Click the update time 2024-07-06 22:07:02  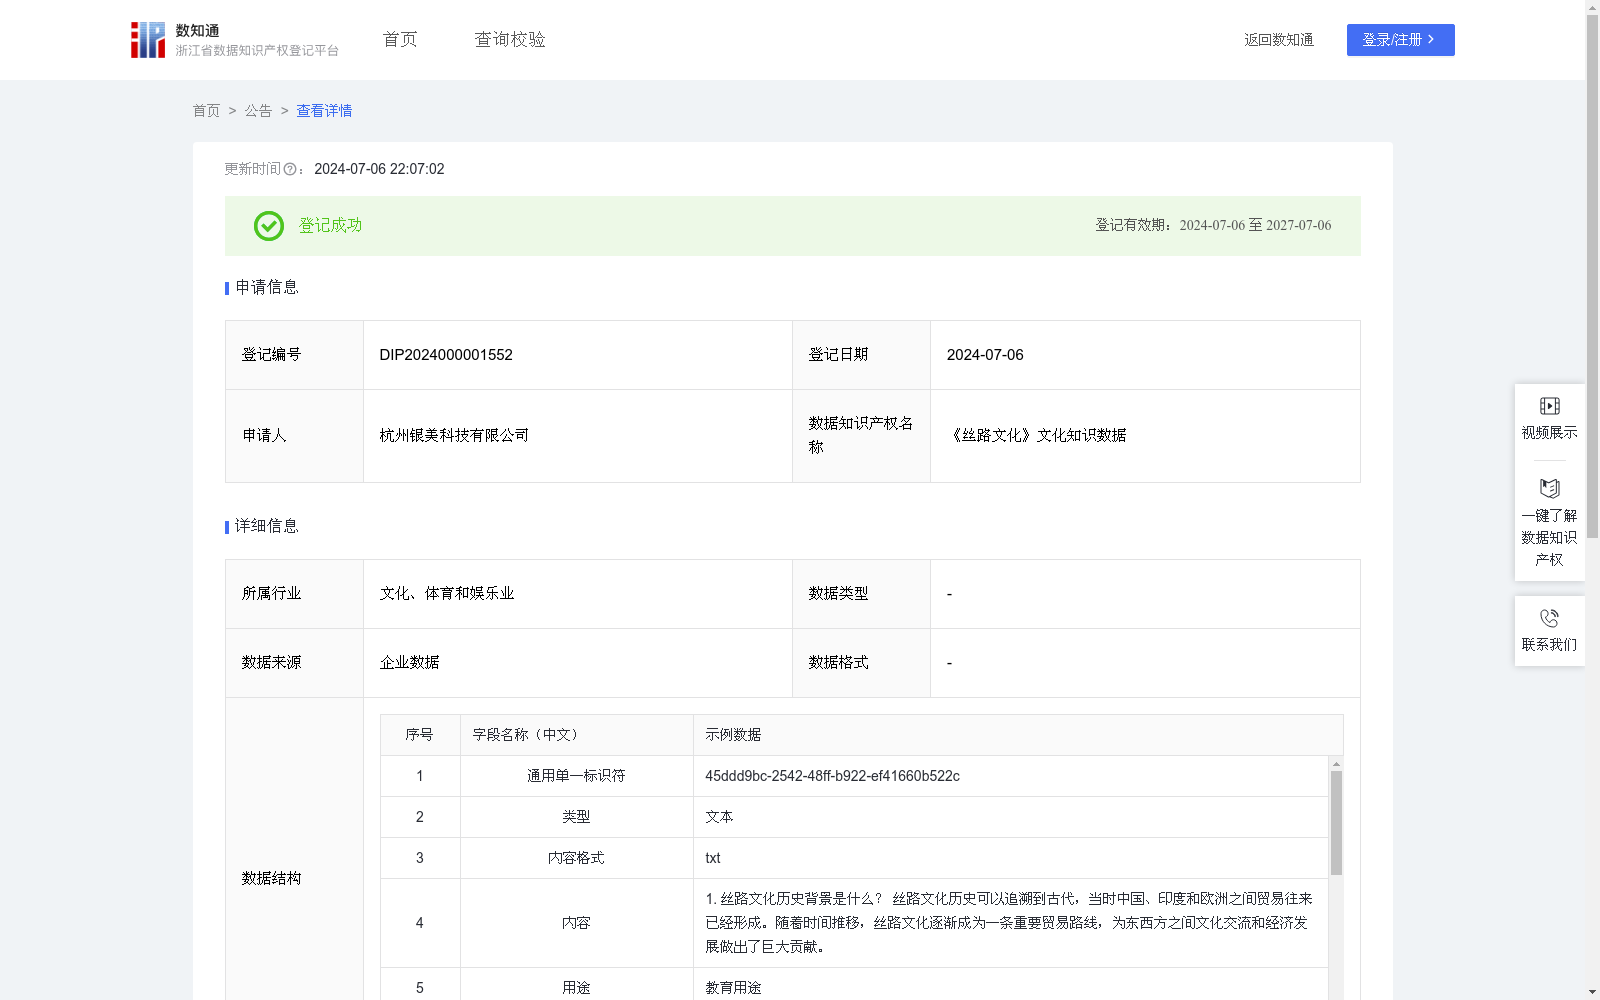[379, 170]
